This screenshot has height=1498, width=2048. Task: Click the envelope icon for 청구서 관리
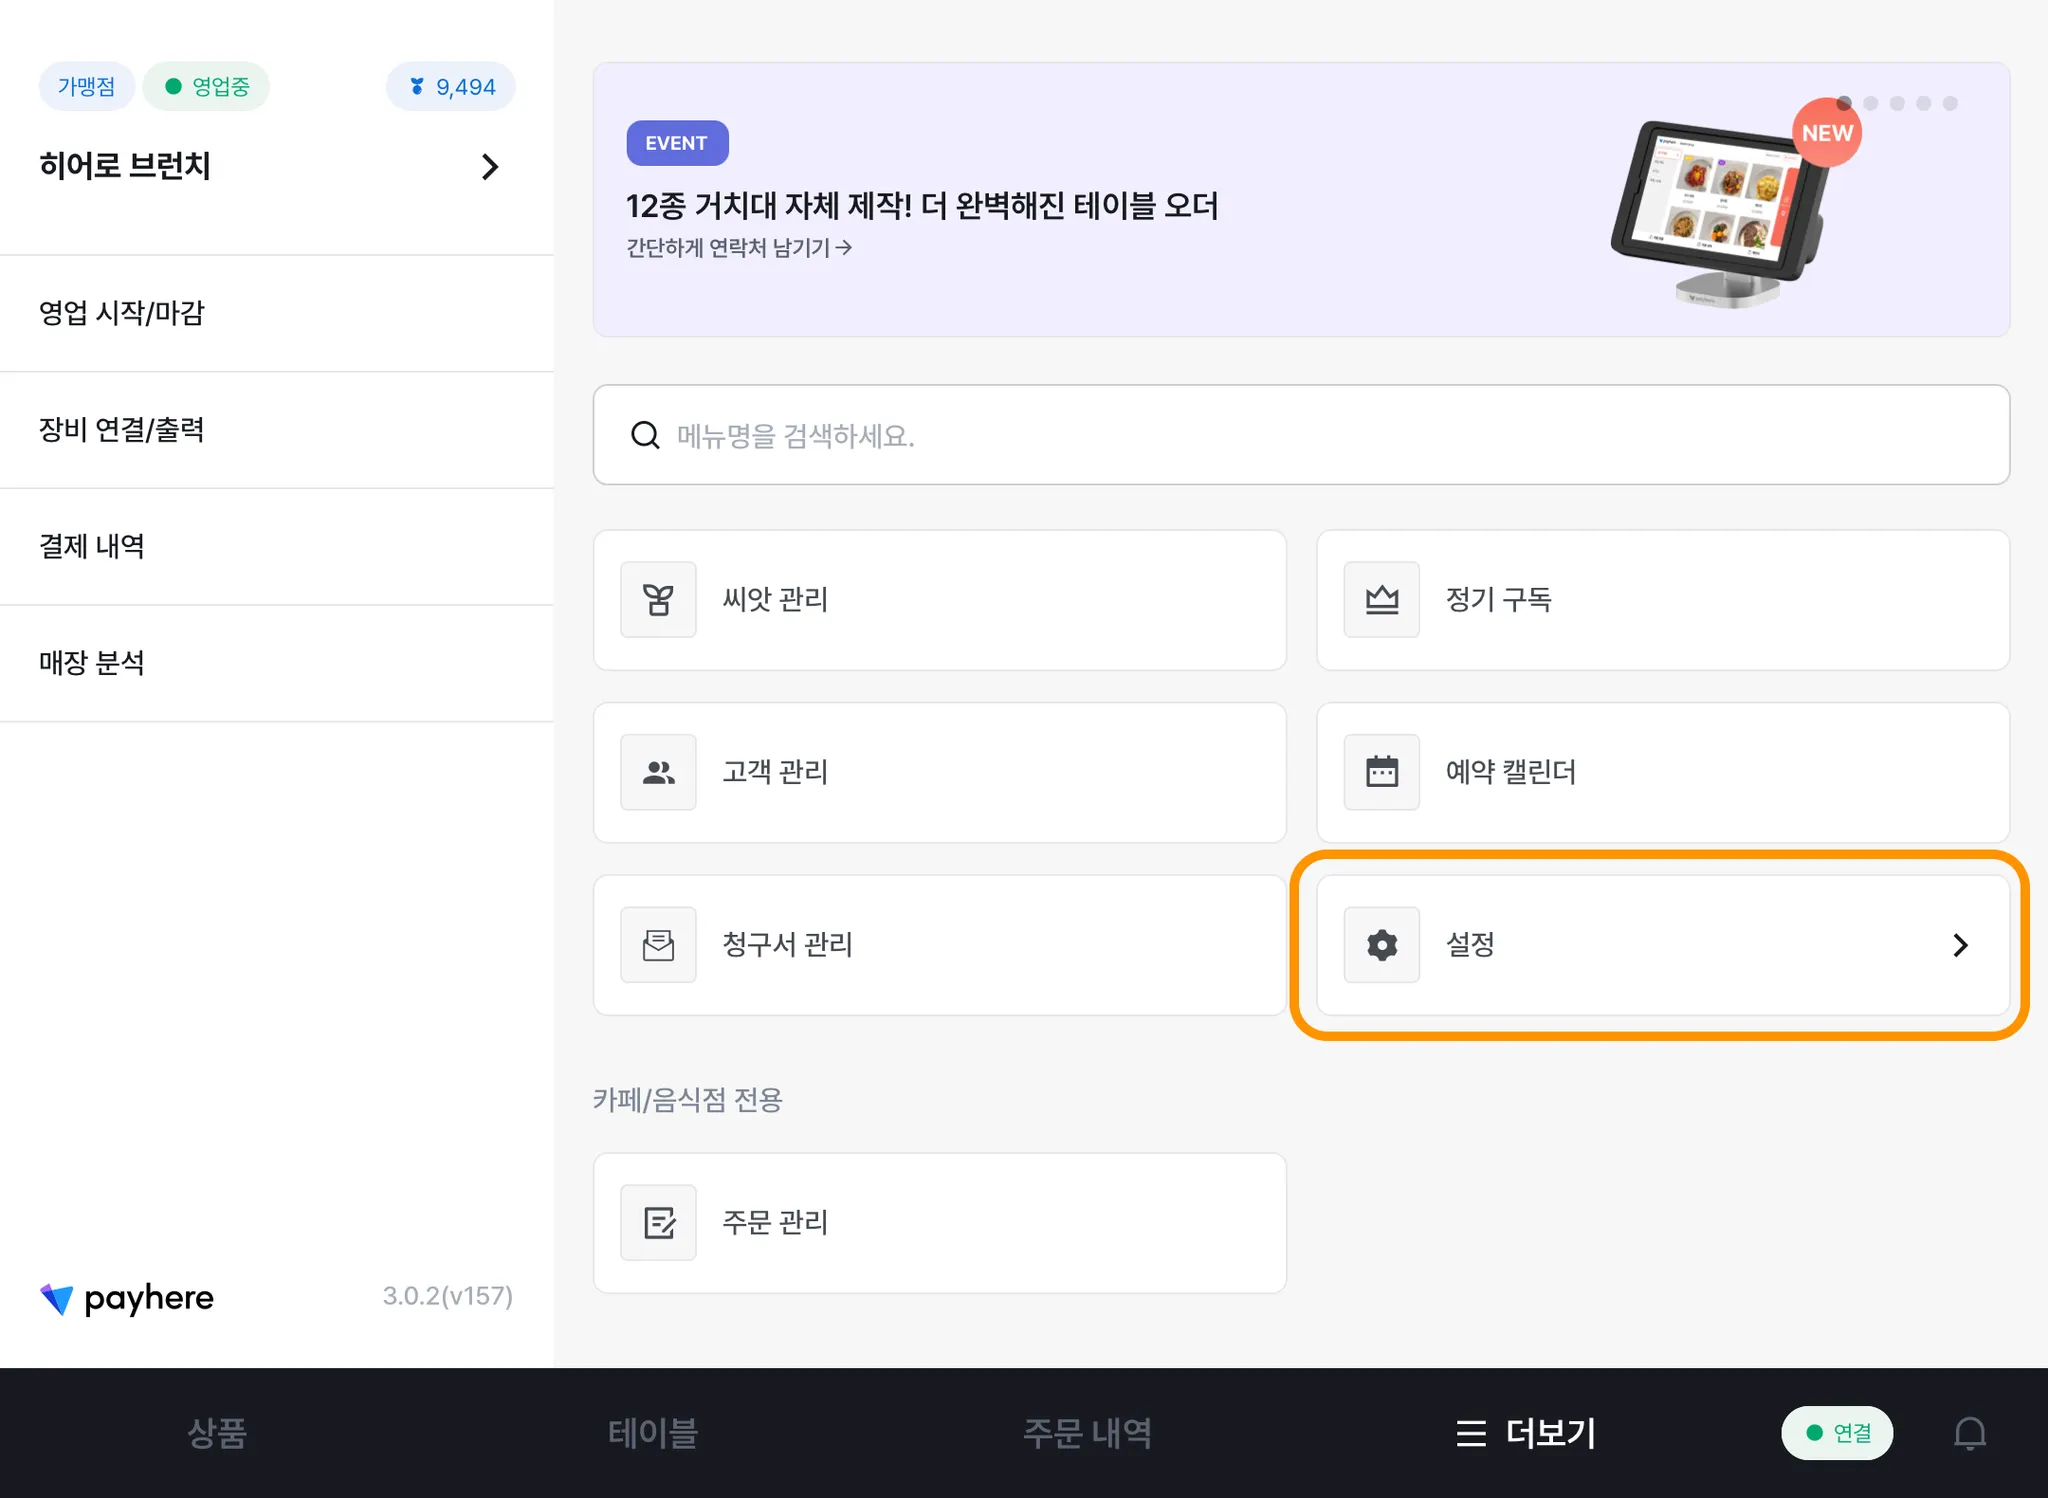(658, 945)
